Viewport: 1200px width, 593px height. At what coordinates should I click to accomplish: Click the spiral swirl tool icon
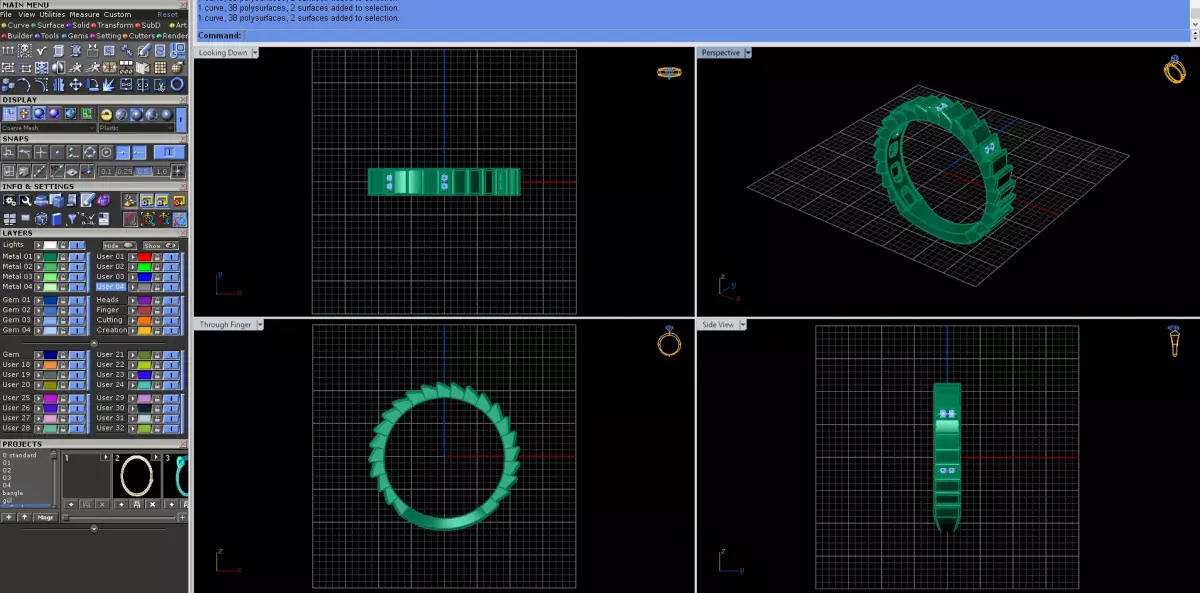point(160,50)
